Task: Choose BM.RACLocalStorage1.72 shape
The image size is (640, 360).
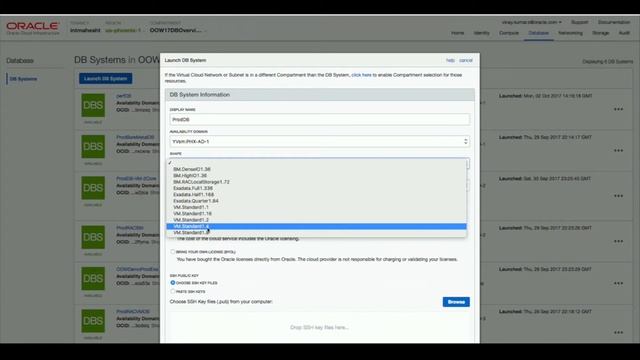Action: pos(316,182)
